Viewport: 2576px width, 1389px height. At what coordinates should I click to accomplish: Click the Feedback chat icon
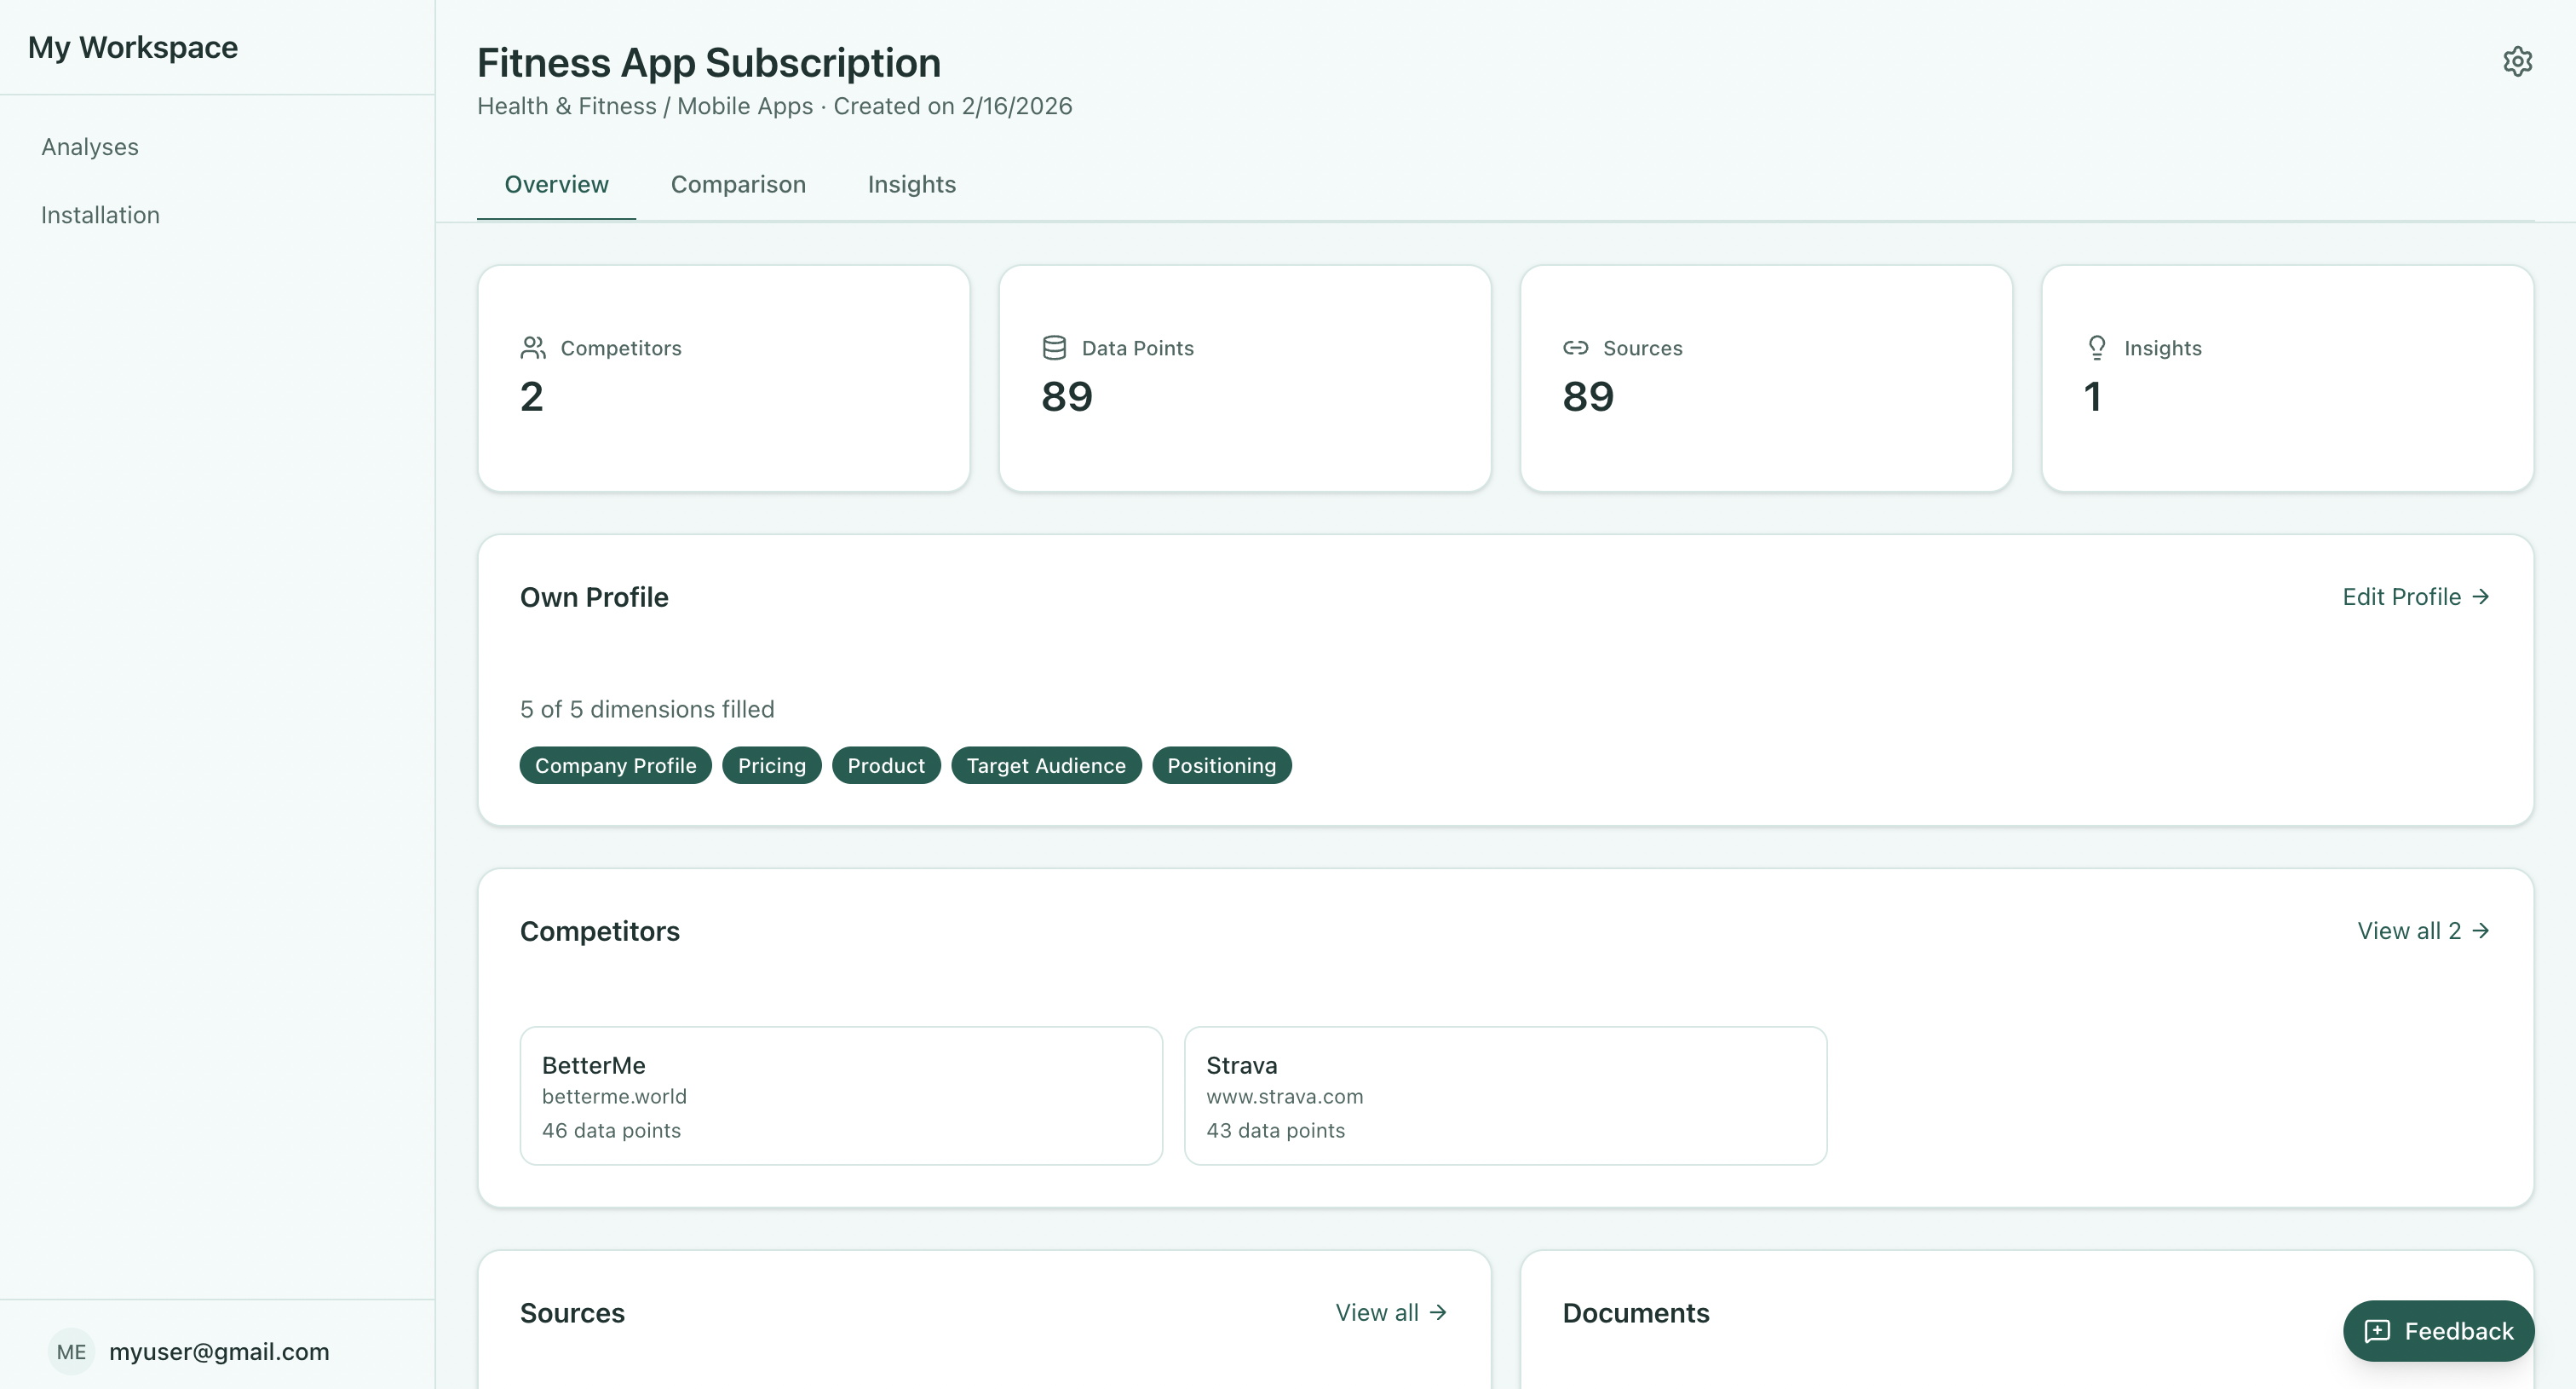(x=2377, y=1331)
